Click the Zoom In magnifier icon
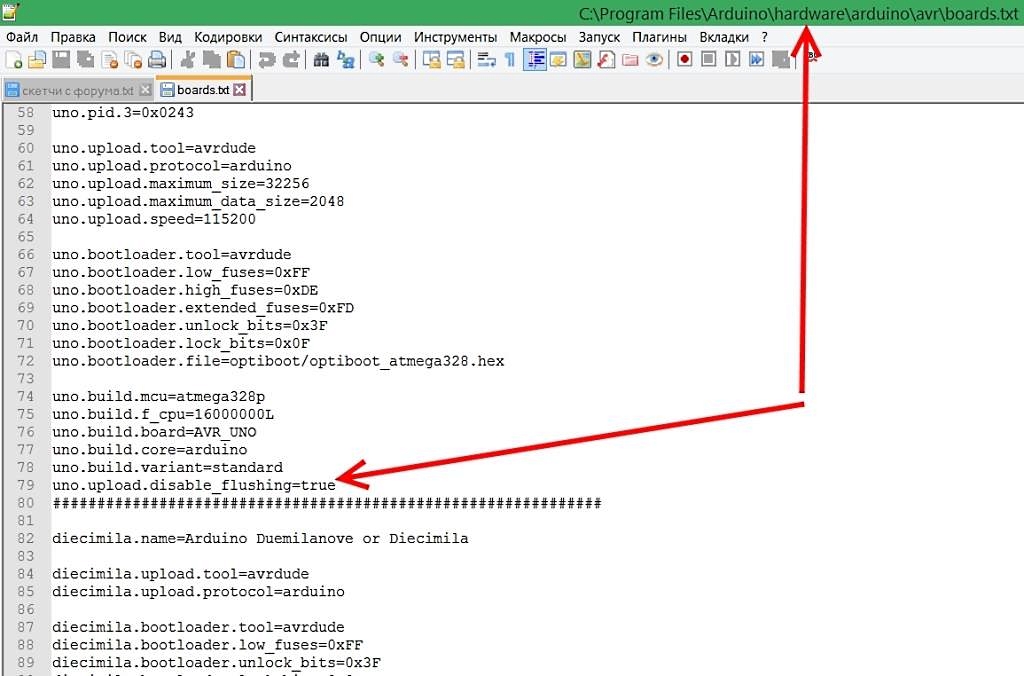This screenshot has height=676, width=1024. [377, 60]
